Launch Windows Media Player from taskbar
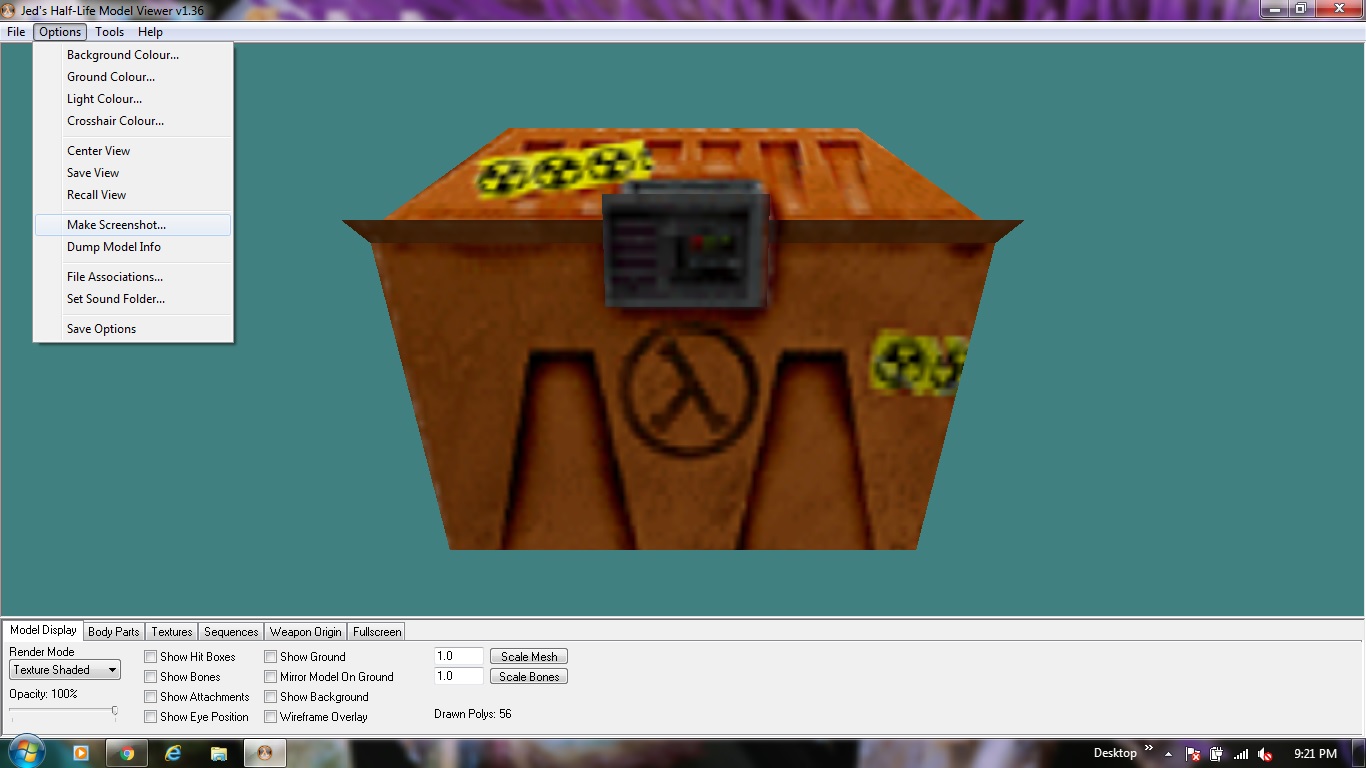 tap(80, 753)
